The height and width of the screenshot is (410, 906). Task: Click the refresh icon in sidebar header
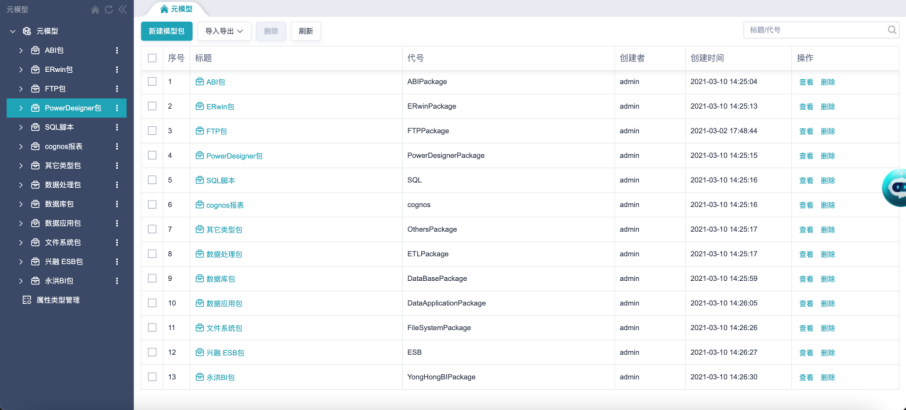108,9
